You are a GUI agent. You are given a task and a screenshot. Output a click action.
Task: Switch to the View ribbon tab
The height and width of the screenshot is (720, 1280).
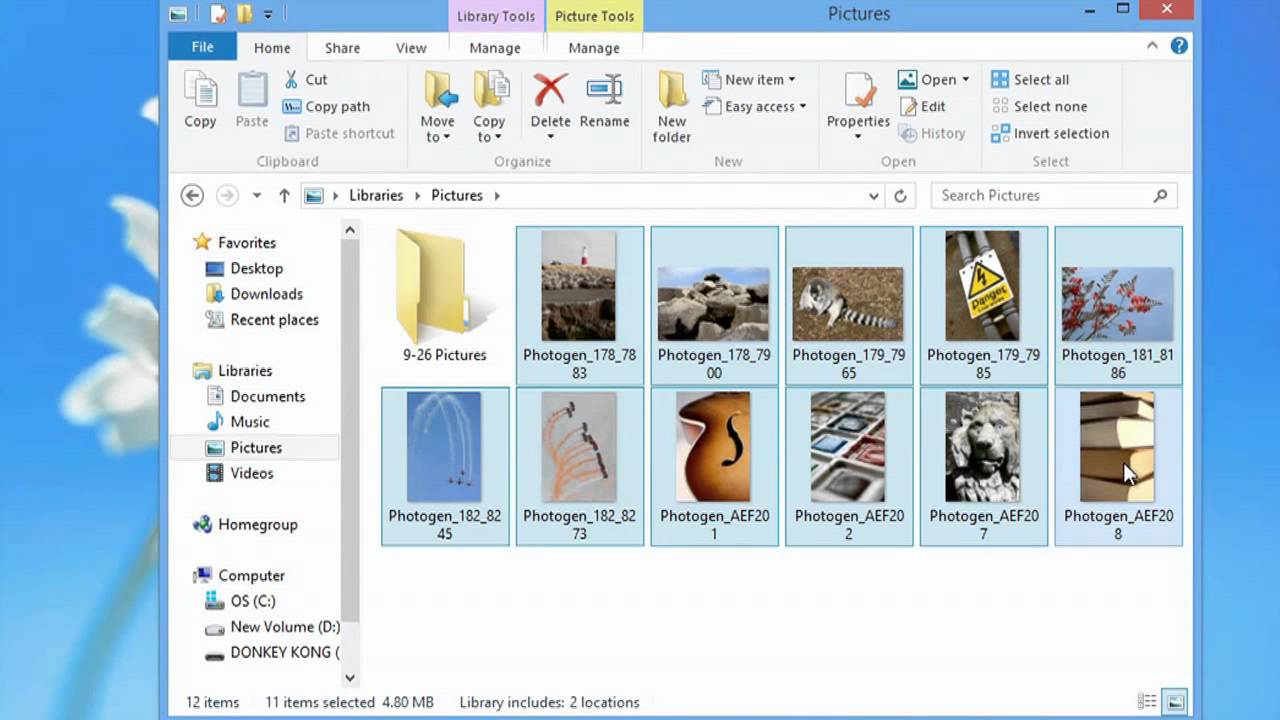[x=410, y=48]
